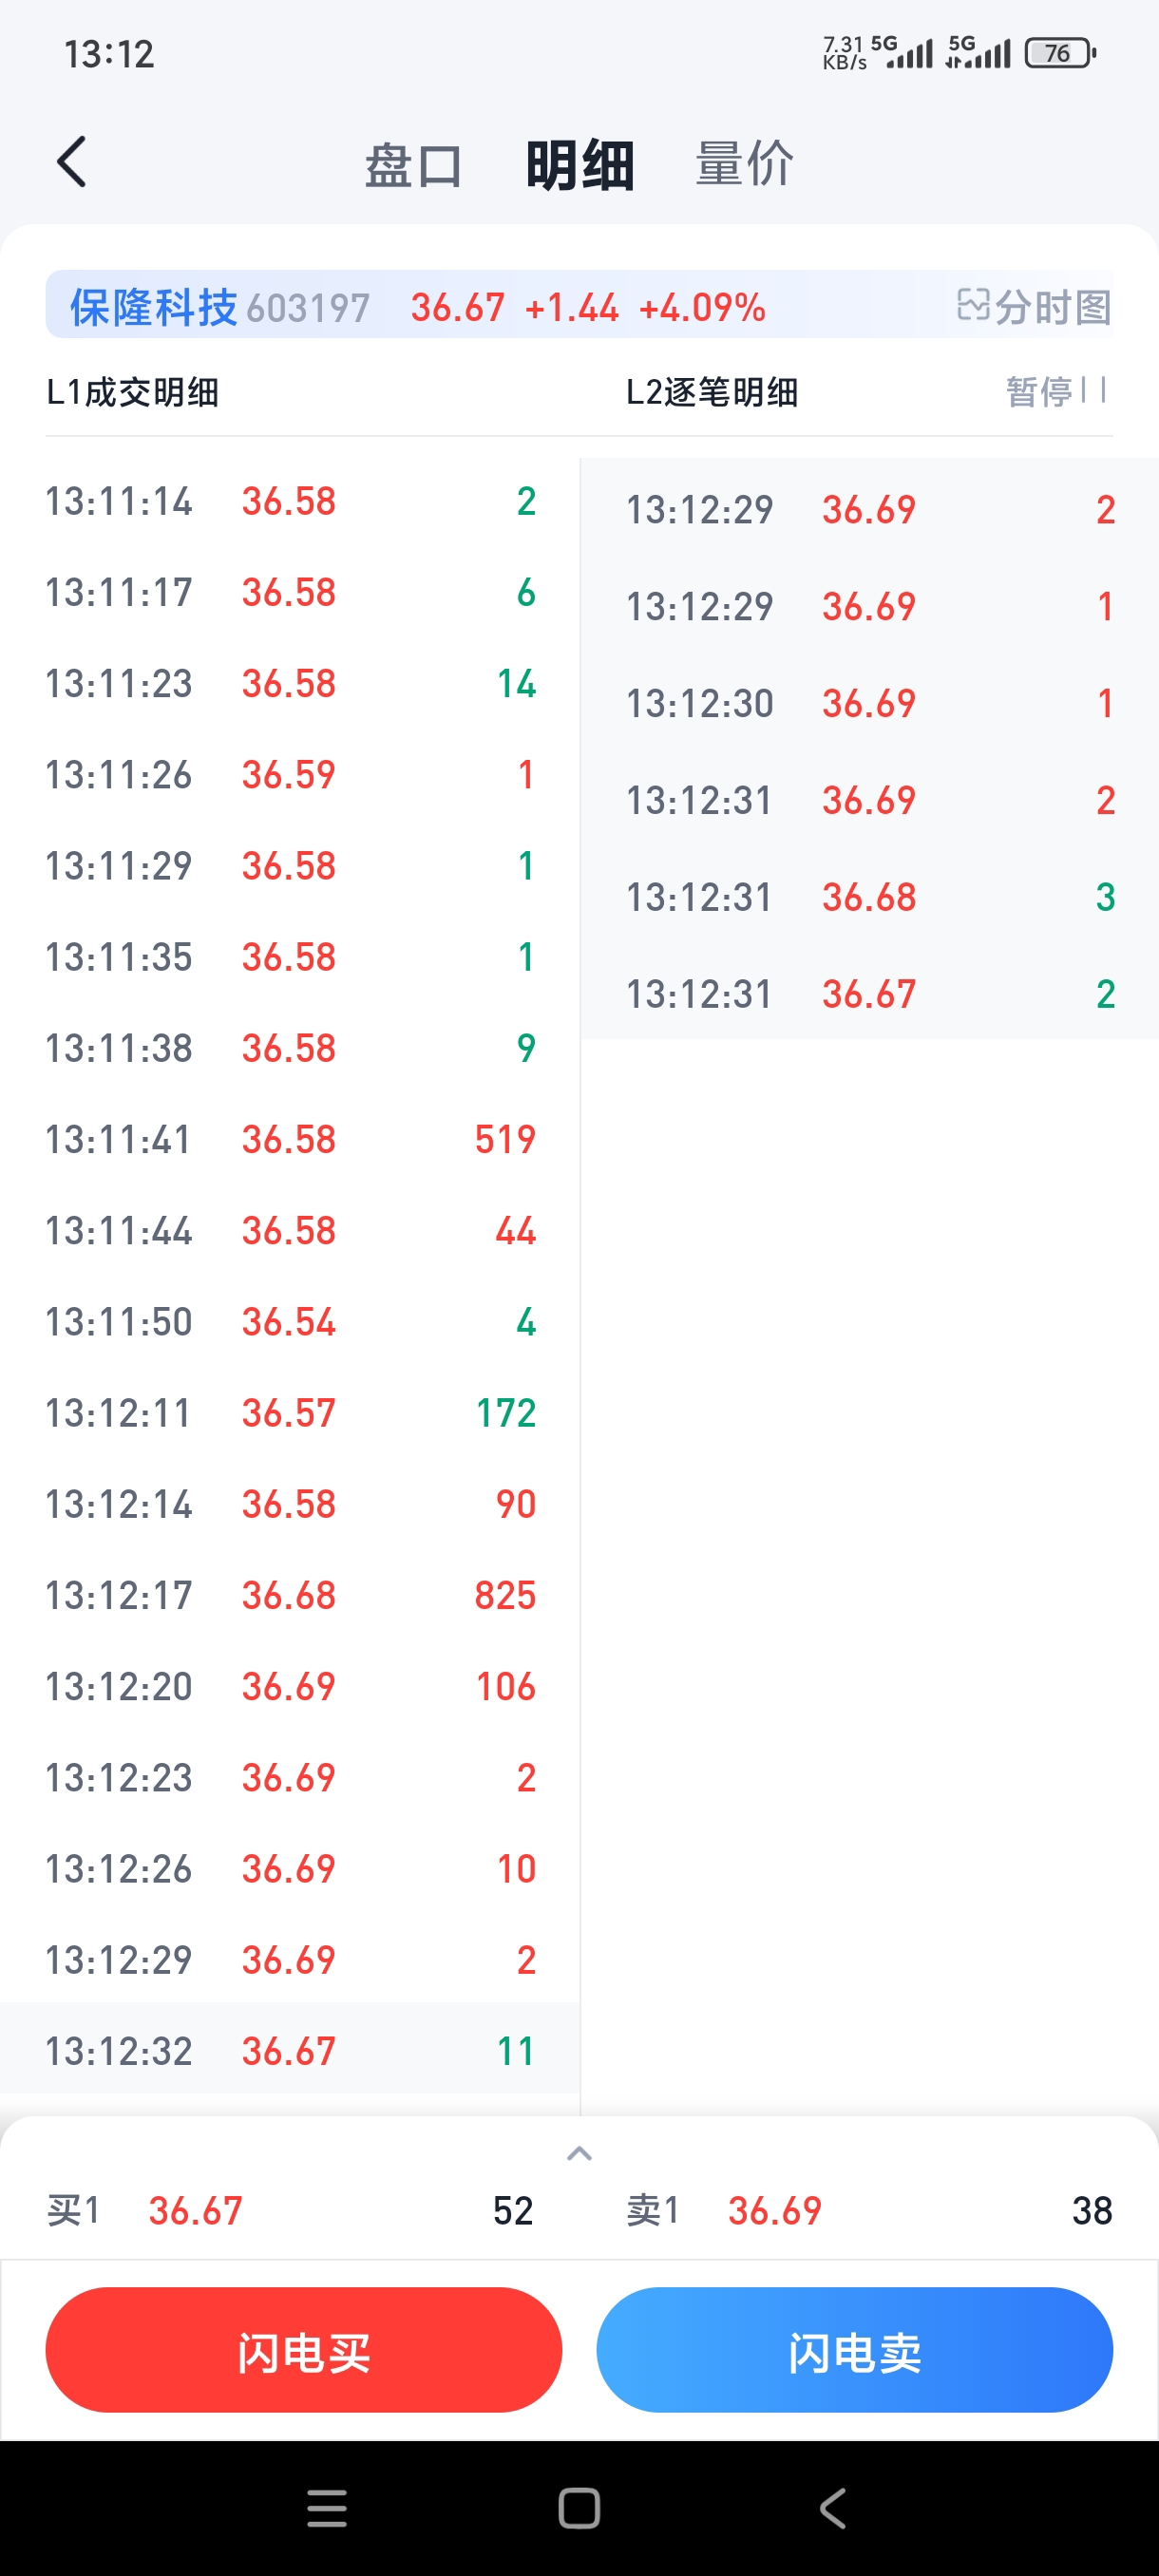Image resolution: width=1159 pixels, height=2576 pixels.
Task: Tap the L2 13:12:30 tick row
Action: 868,703
